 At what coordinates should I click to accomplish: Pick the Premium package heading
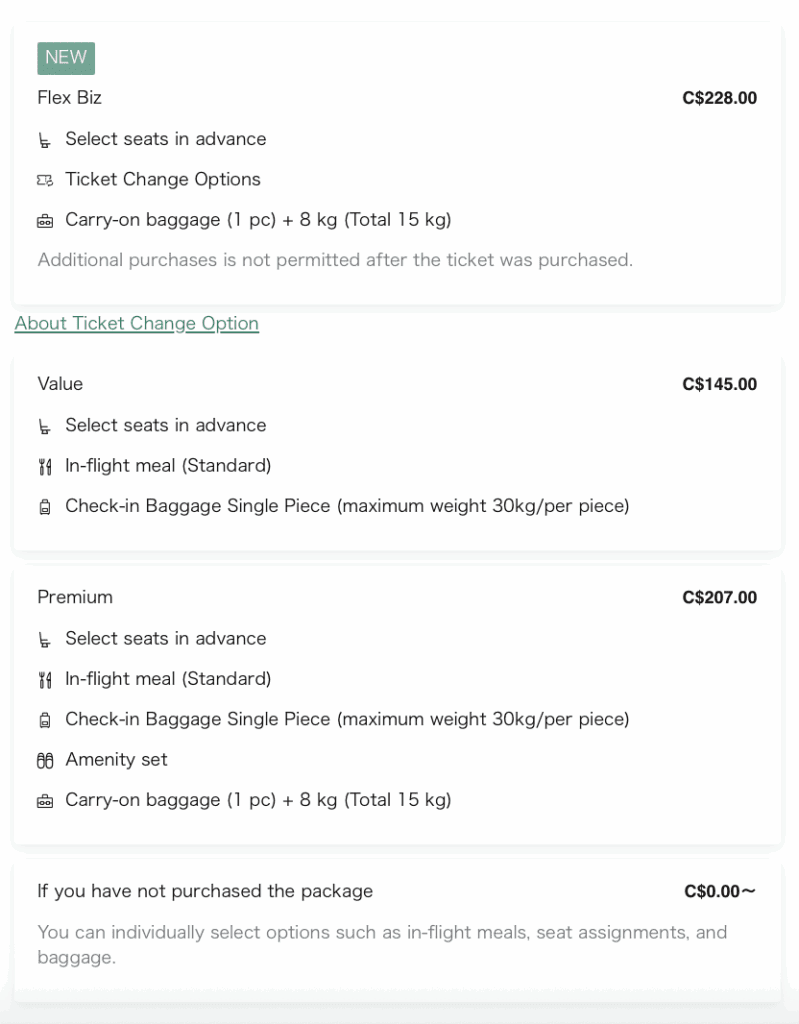point(75,597)
